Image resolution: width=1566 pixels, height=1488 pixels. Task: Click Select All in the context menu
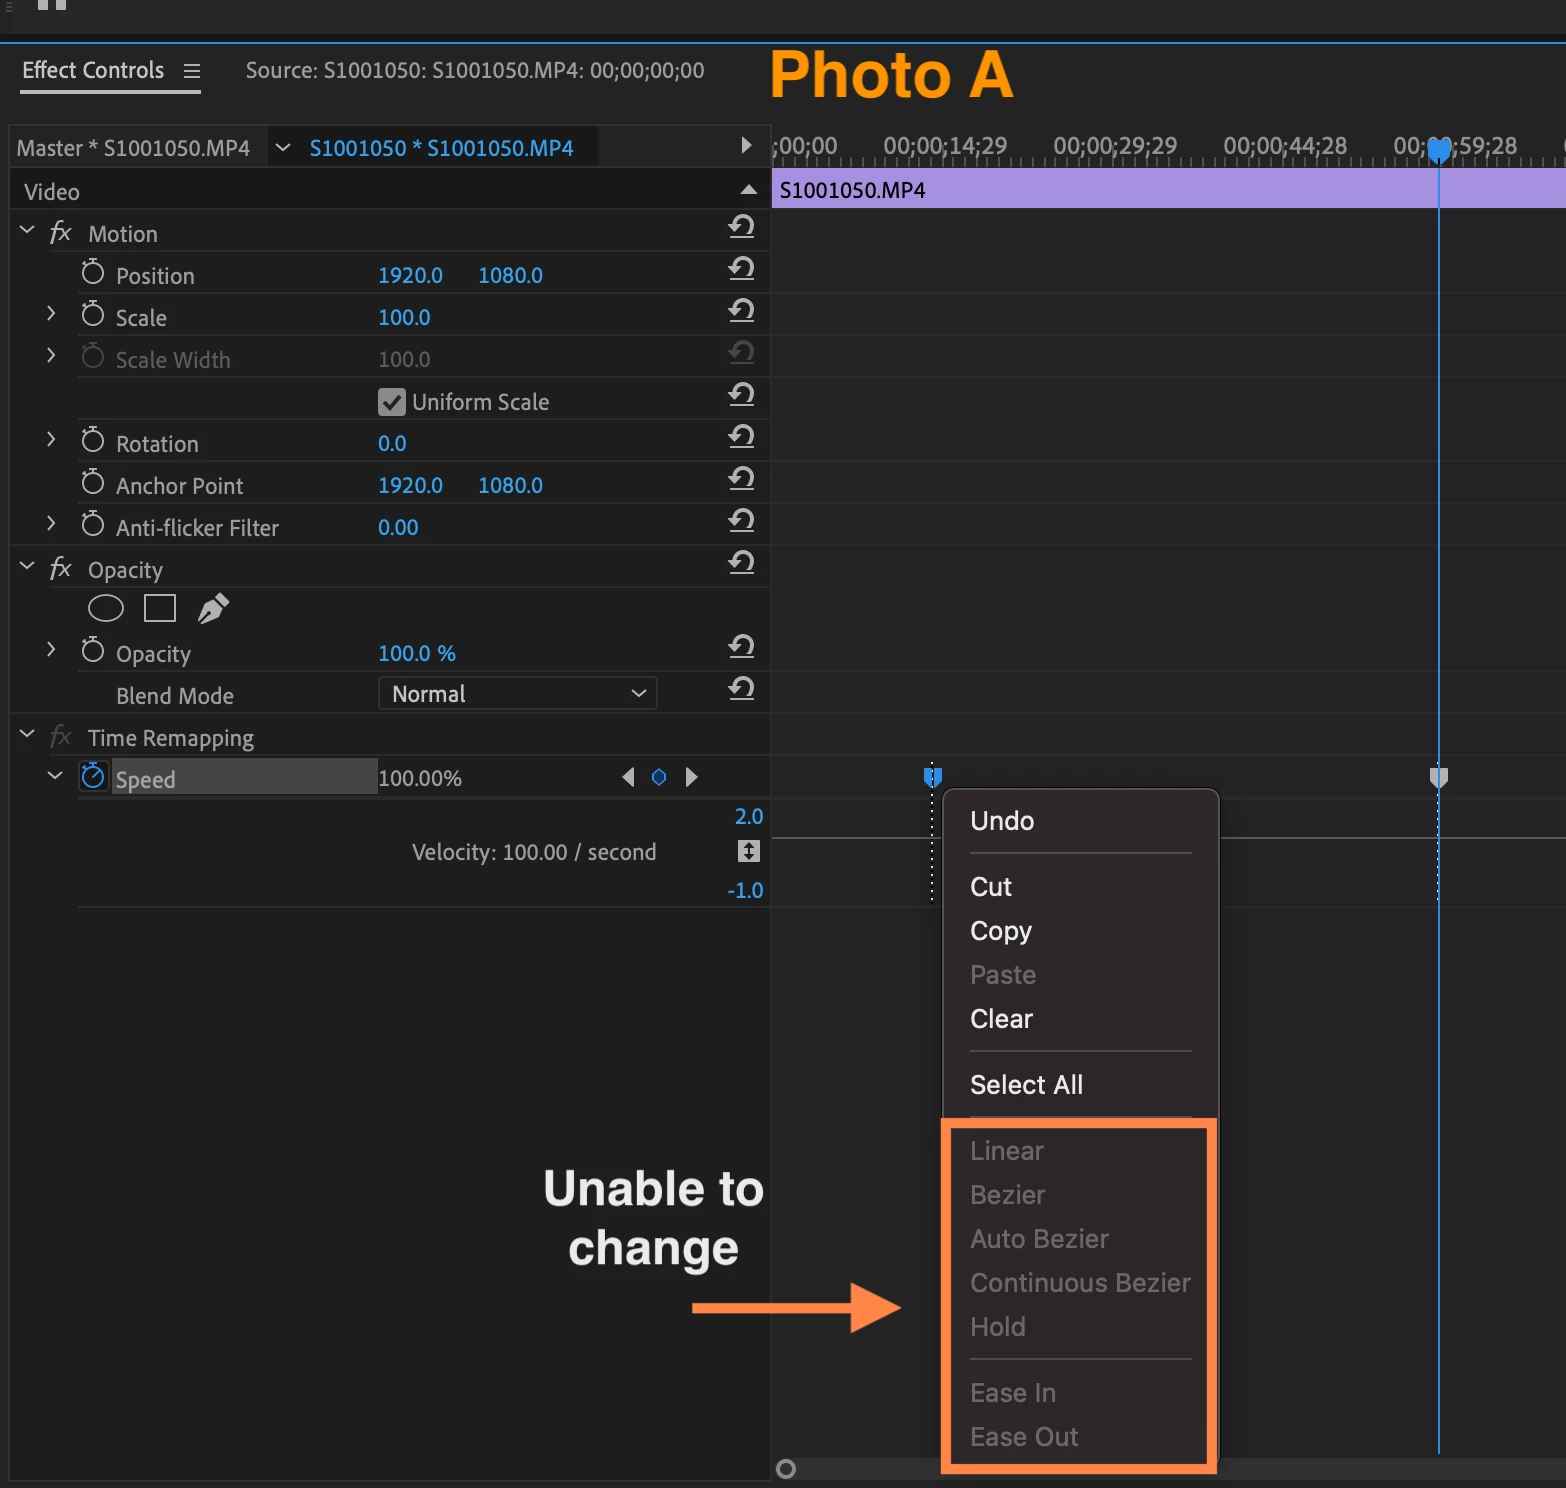coord(1026,1085)
